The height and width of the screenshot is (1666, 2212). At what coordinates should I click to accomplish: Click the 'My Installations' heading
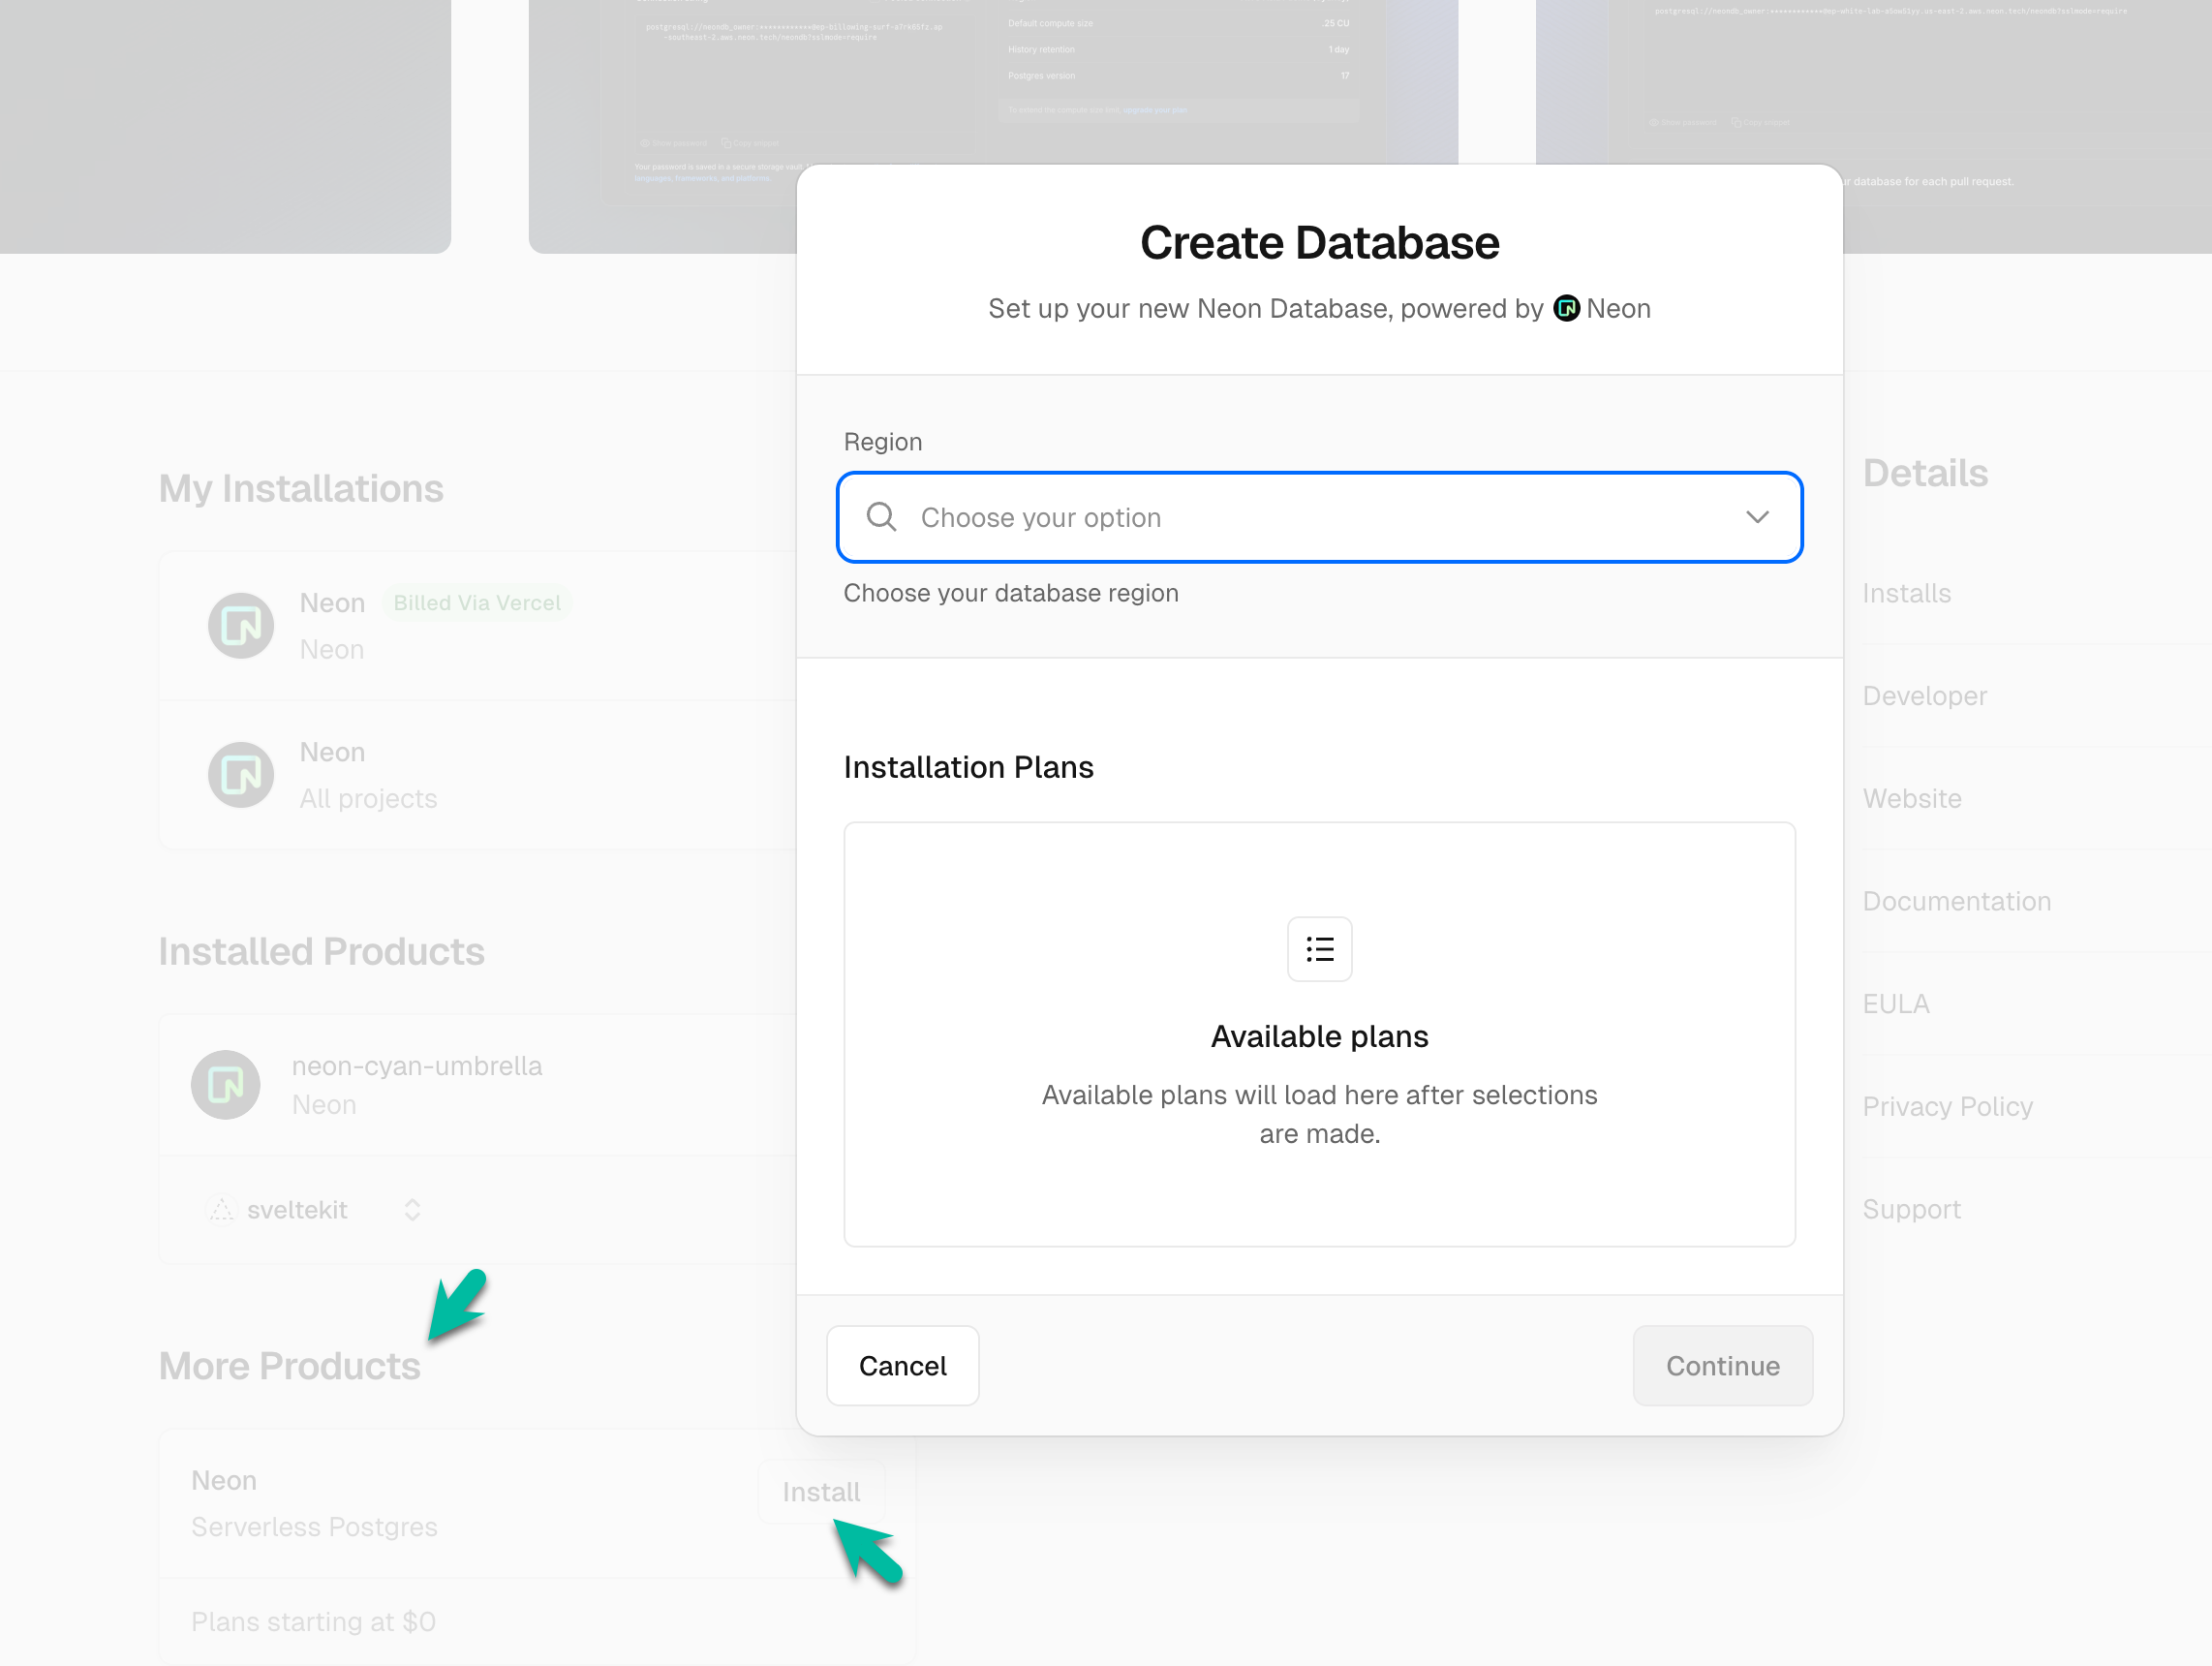[301, 489]
